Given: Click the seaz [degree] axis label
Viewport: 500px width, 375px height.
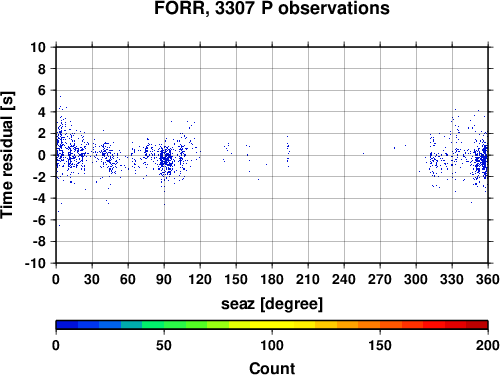Looking at the screenshot, I should (x=272, y=304).
